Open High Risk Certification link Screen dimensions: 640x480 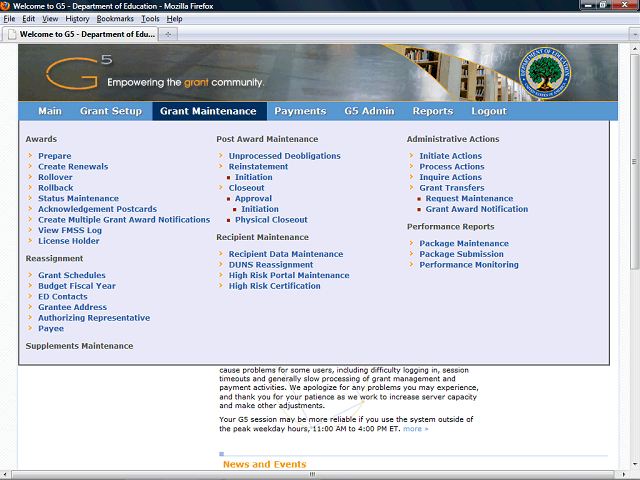pos(274,286)
